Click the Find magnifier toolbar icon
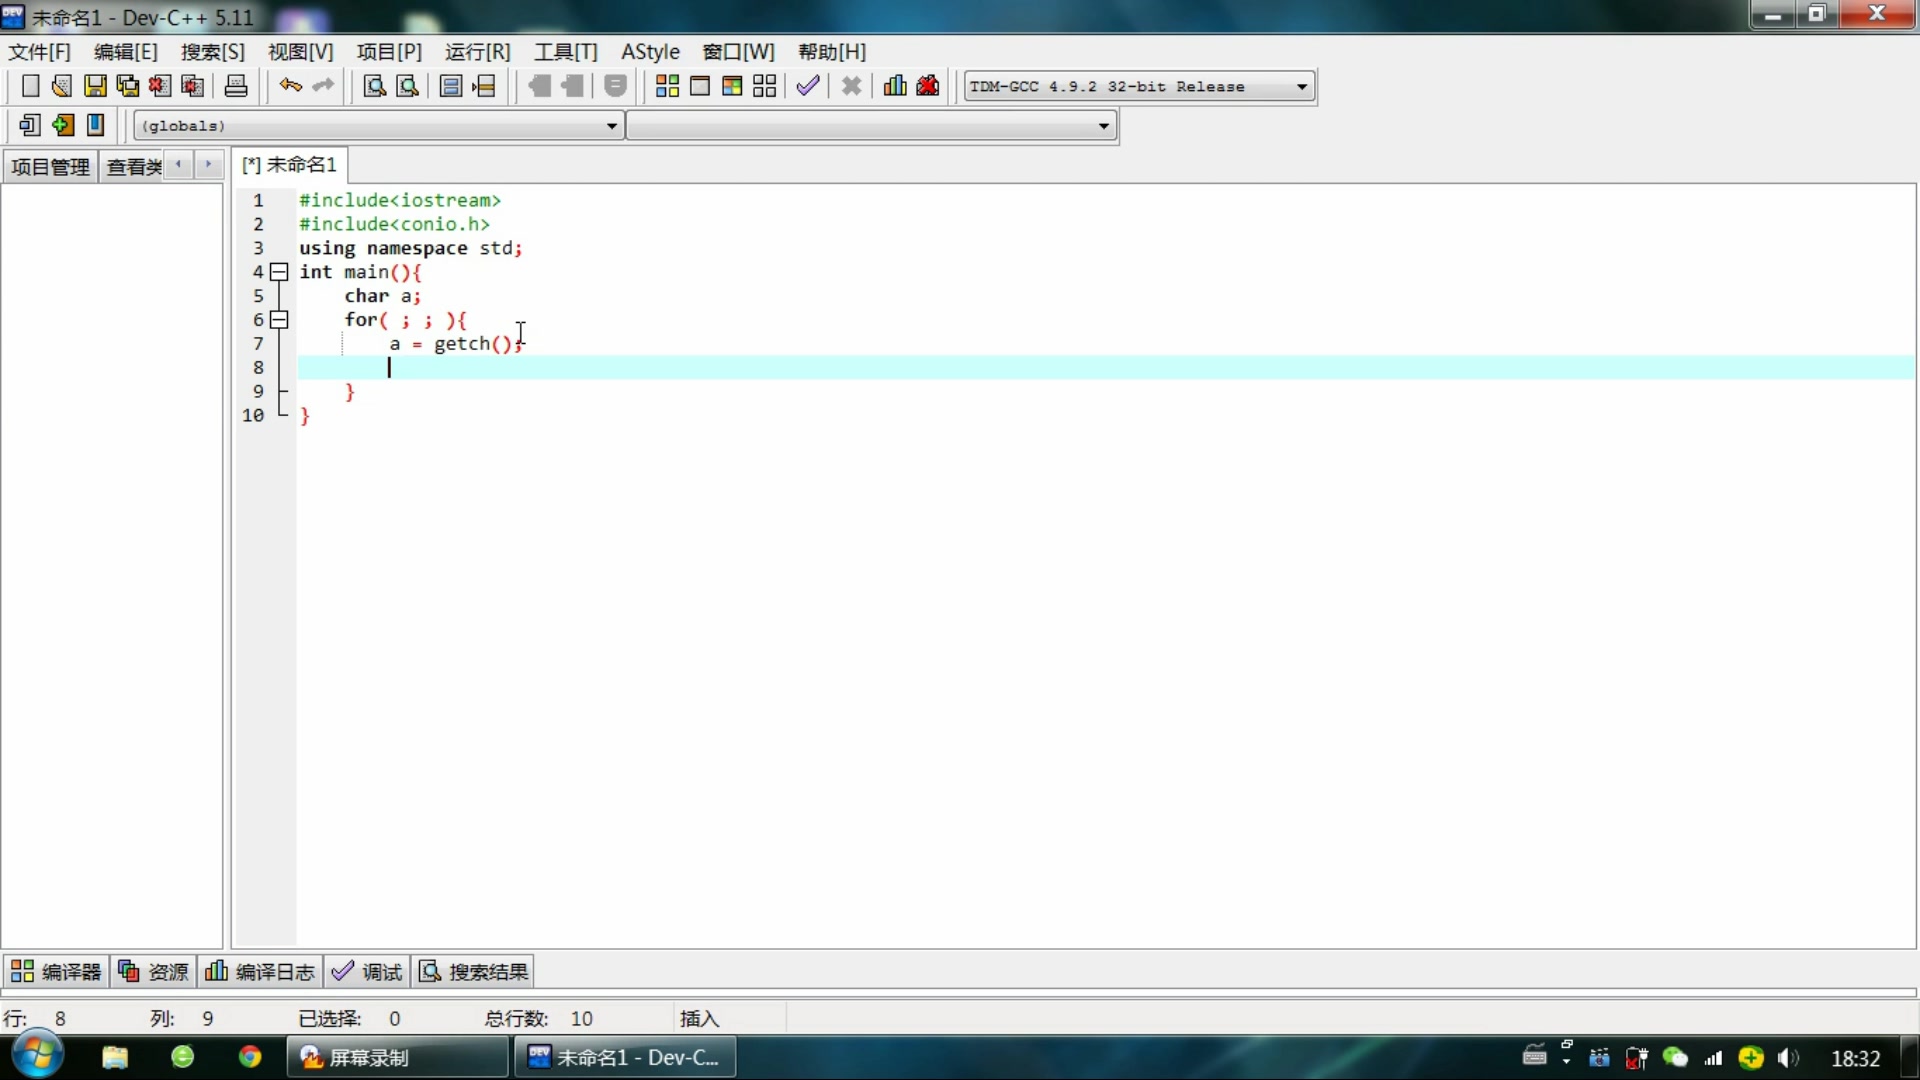This screenshot has width=1920, height=1080. (x=374, y=86)
